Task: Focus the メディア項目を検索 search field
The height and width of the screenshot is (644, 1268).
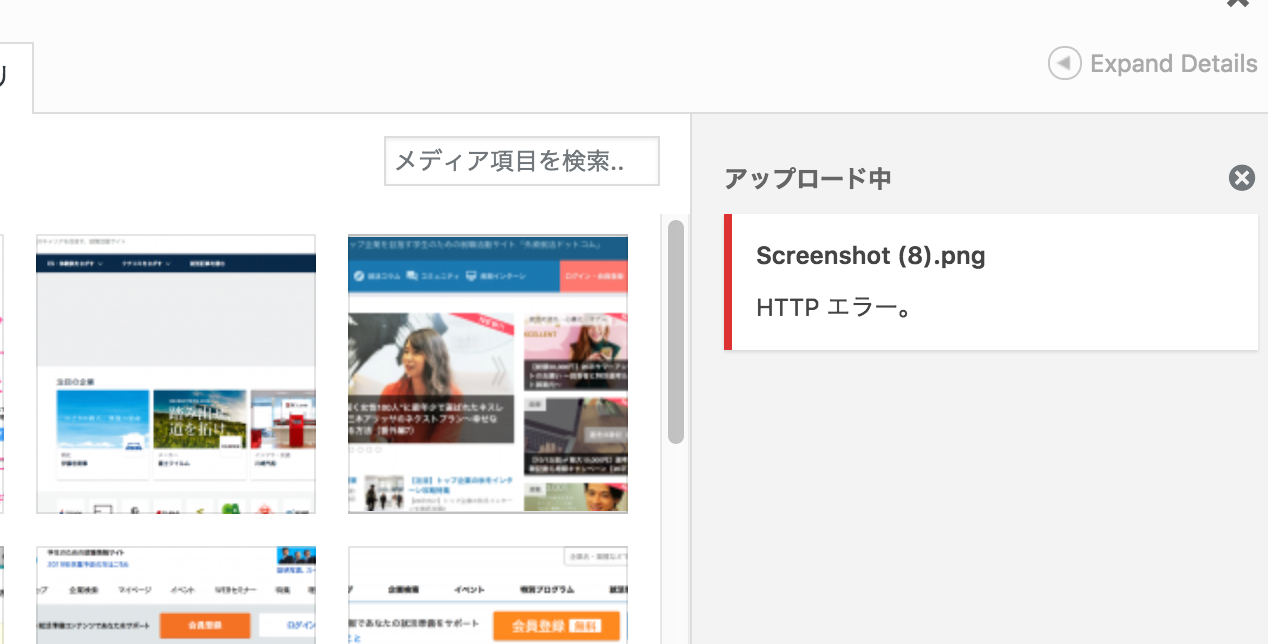Action: (x=521, y=161)
